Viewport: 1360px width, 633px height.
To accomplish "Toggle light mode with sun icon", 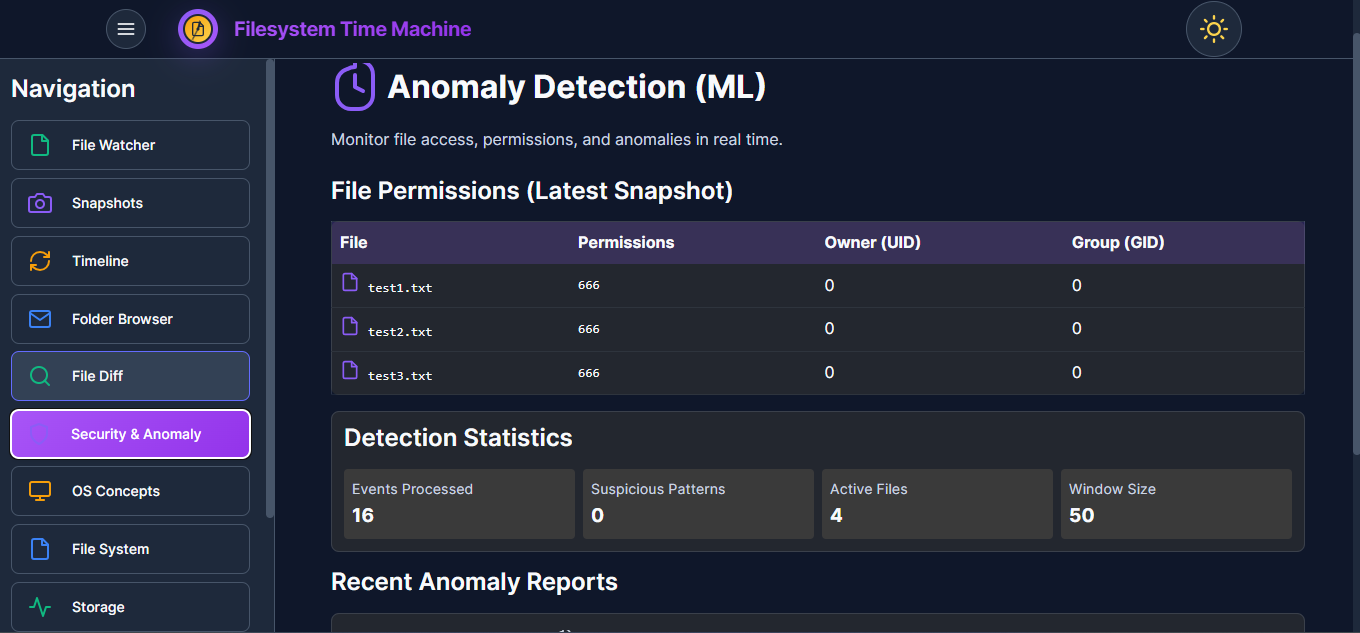I will [x=1213, y=29].
